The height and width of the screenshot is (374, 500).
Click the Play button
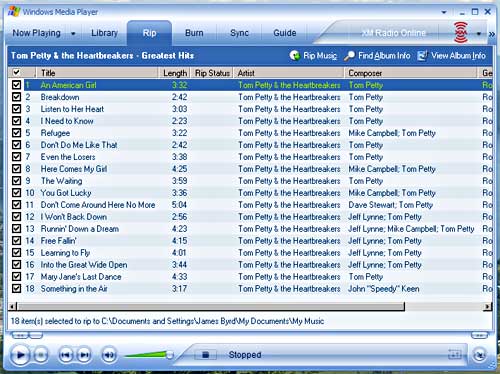(20, 355)
